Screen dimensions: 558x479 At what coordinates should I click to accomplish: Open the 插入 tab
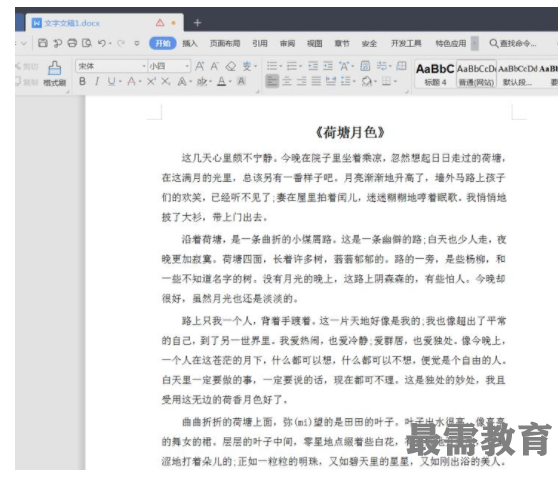pyautogui.click(x=190, y=43)
